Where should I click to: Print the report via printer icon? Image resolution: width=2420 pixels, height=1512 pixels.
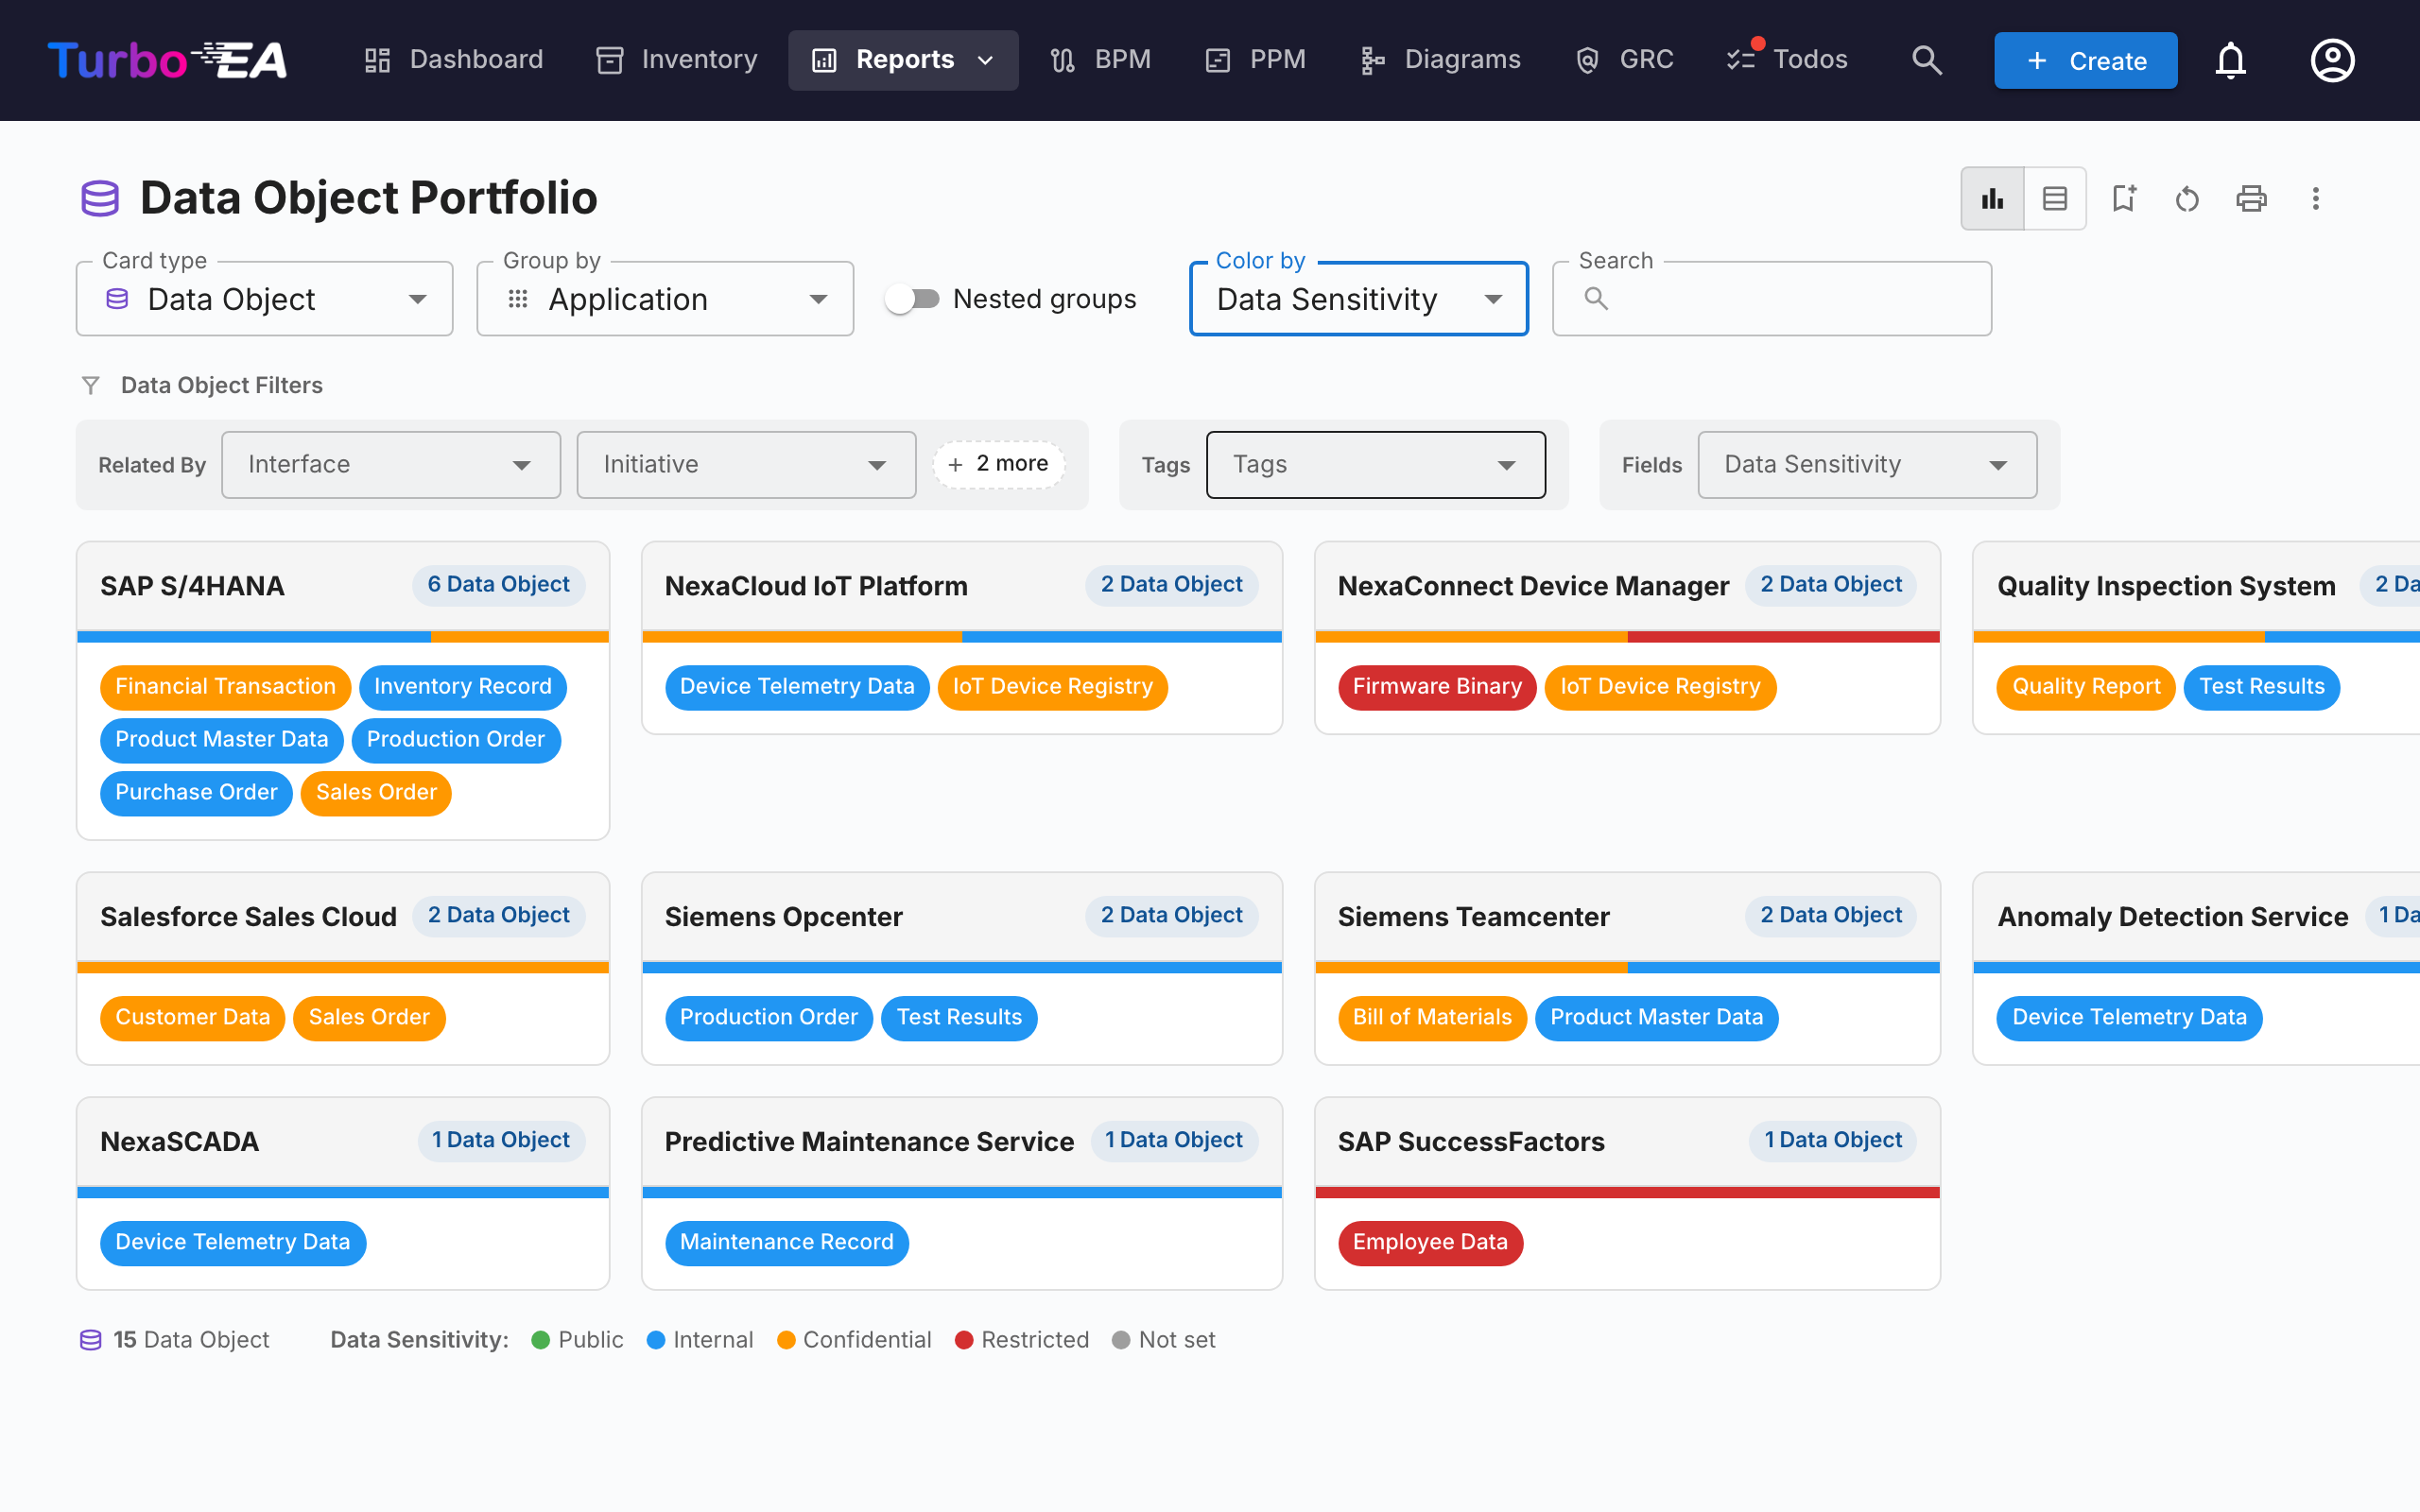[2251, 198]
